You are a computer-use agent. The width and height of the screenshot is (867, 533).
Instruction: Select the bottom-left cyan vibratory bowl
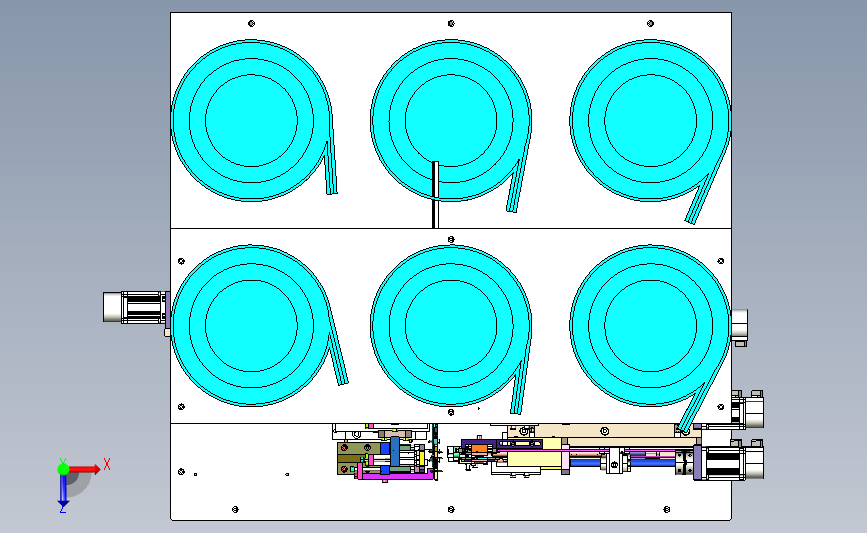point(251,326)
